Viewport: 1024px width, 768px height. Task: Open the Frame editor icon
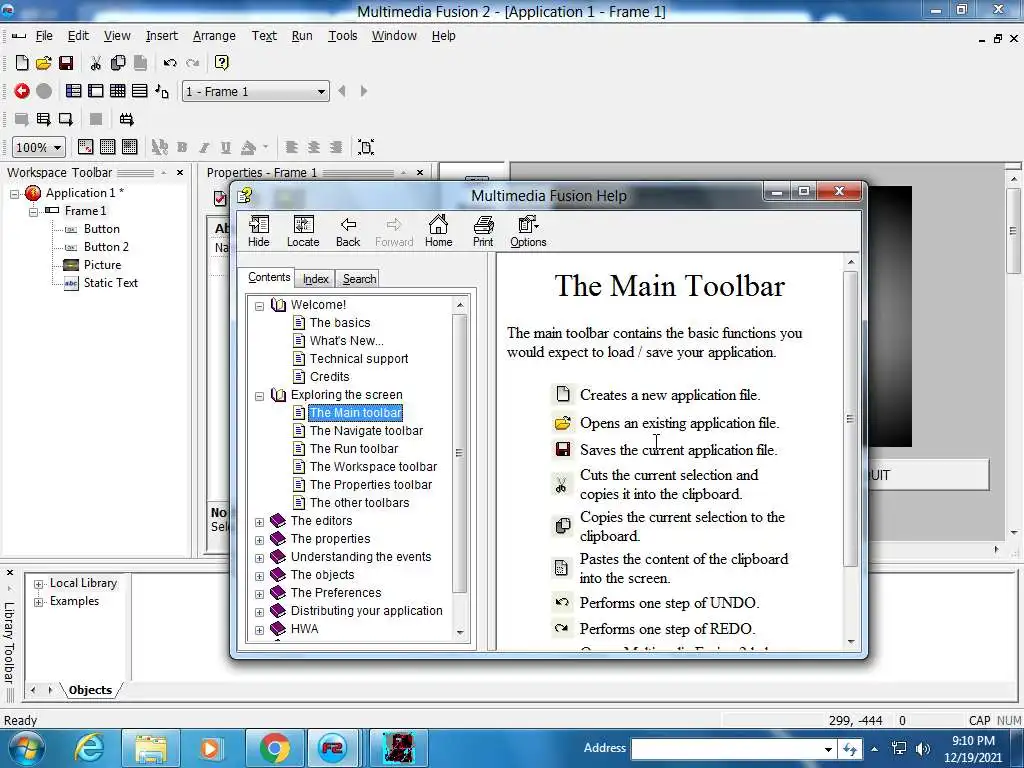point(96,91)
